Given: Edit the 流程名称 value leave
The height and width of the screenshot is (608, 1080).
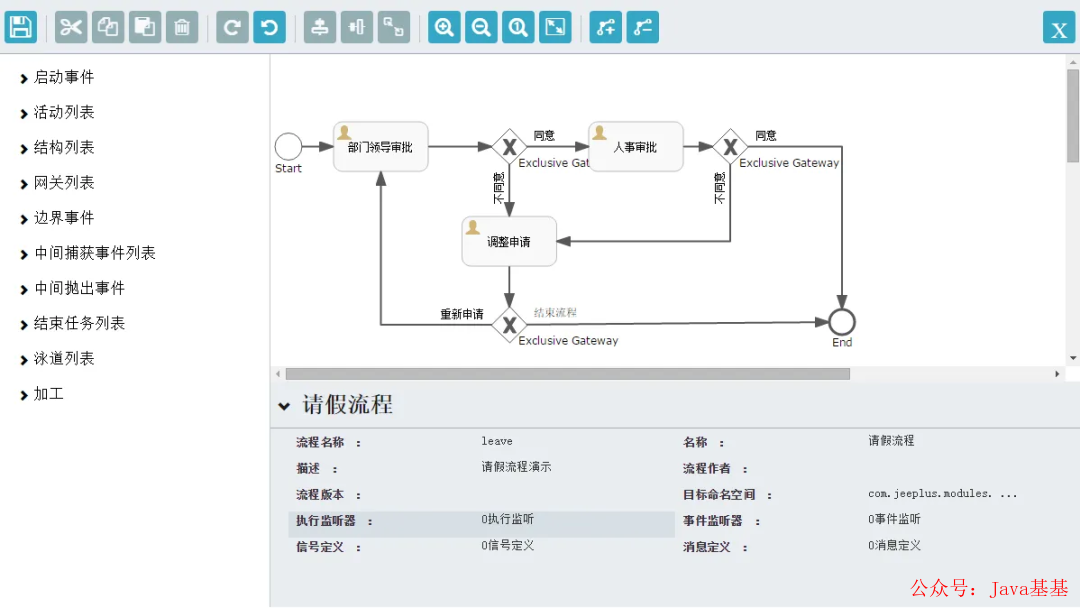Looking at the screenshot, I should point(497,441).
